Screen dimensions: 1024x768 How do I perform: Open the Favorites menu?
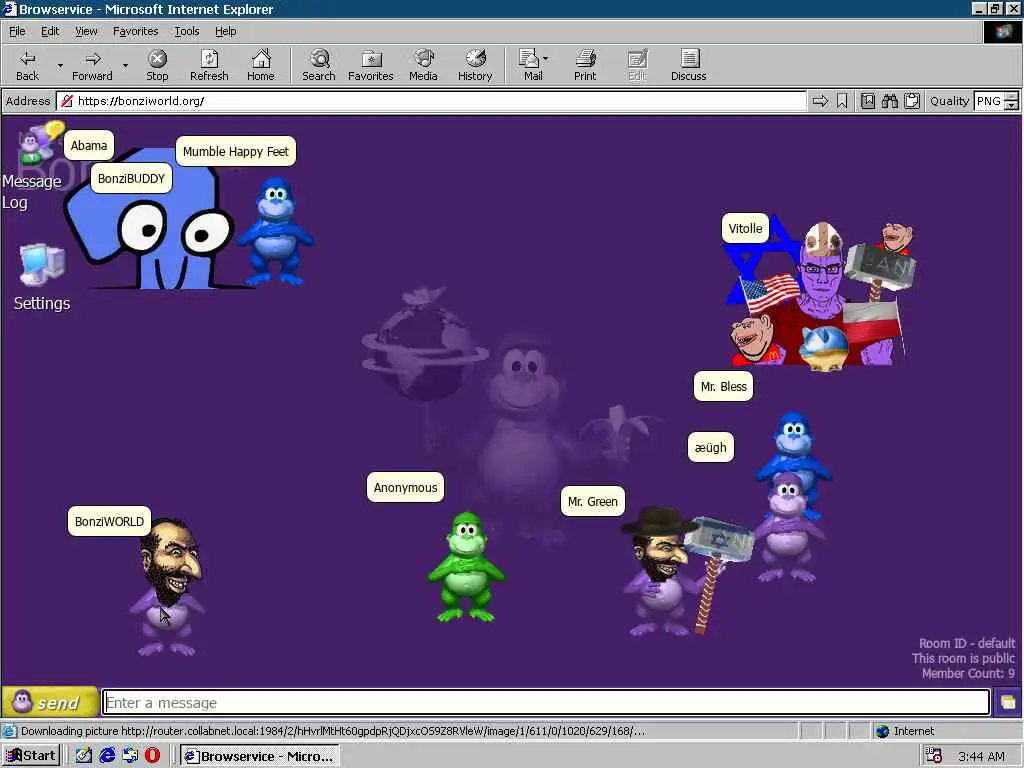[x=135, y=31]
